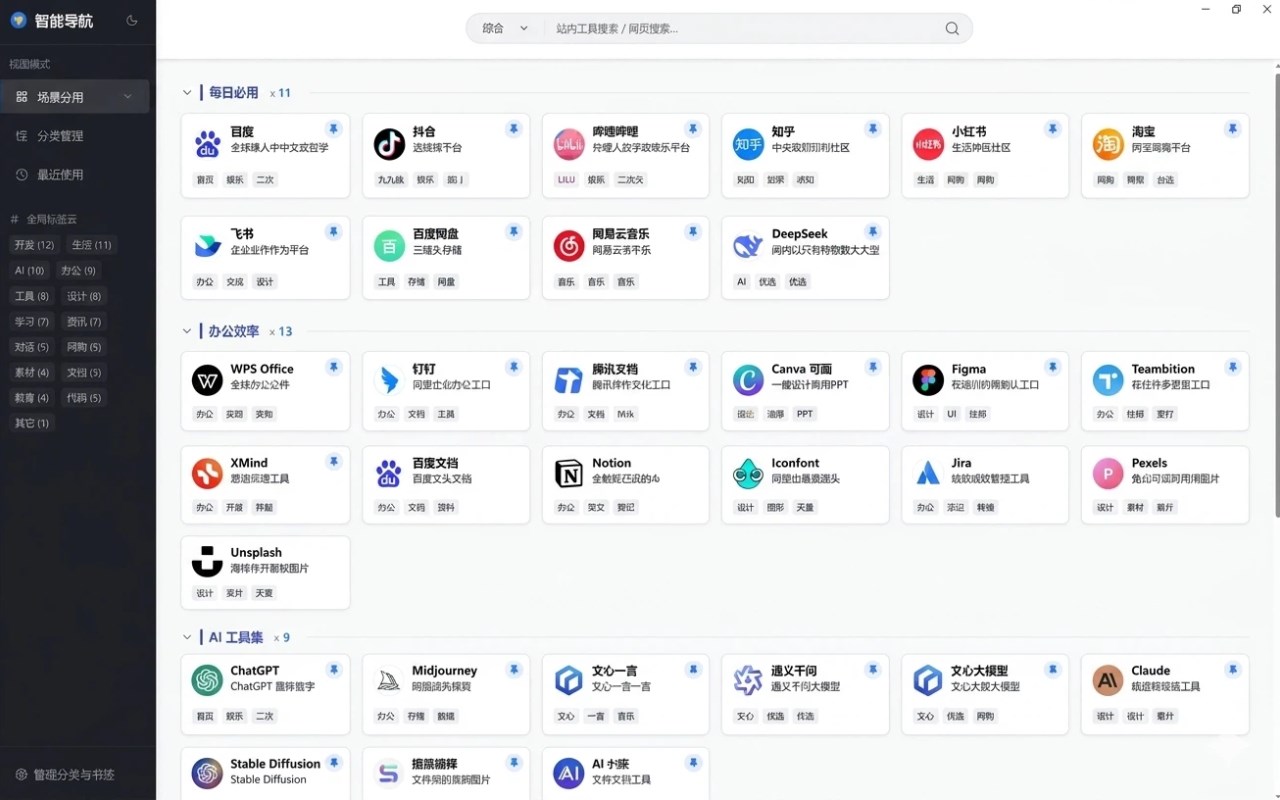Open 管理分类与书签 at the sidebar bottom
This screenshot has height=800, width=1280.
pos(66,775)
